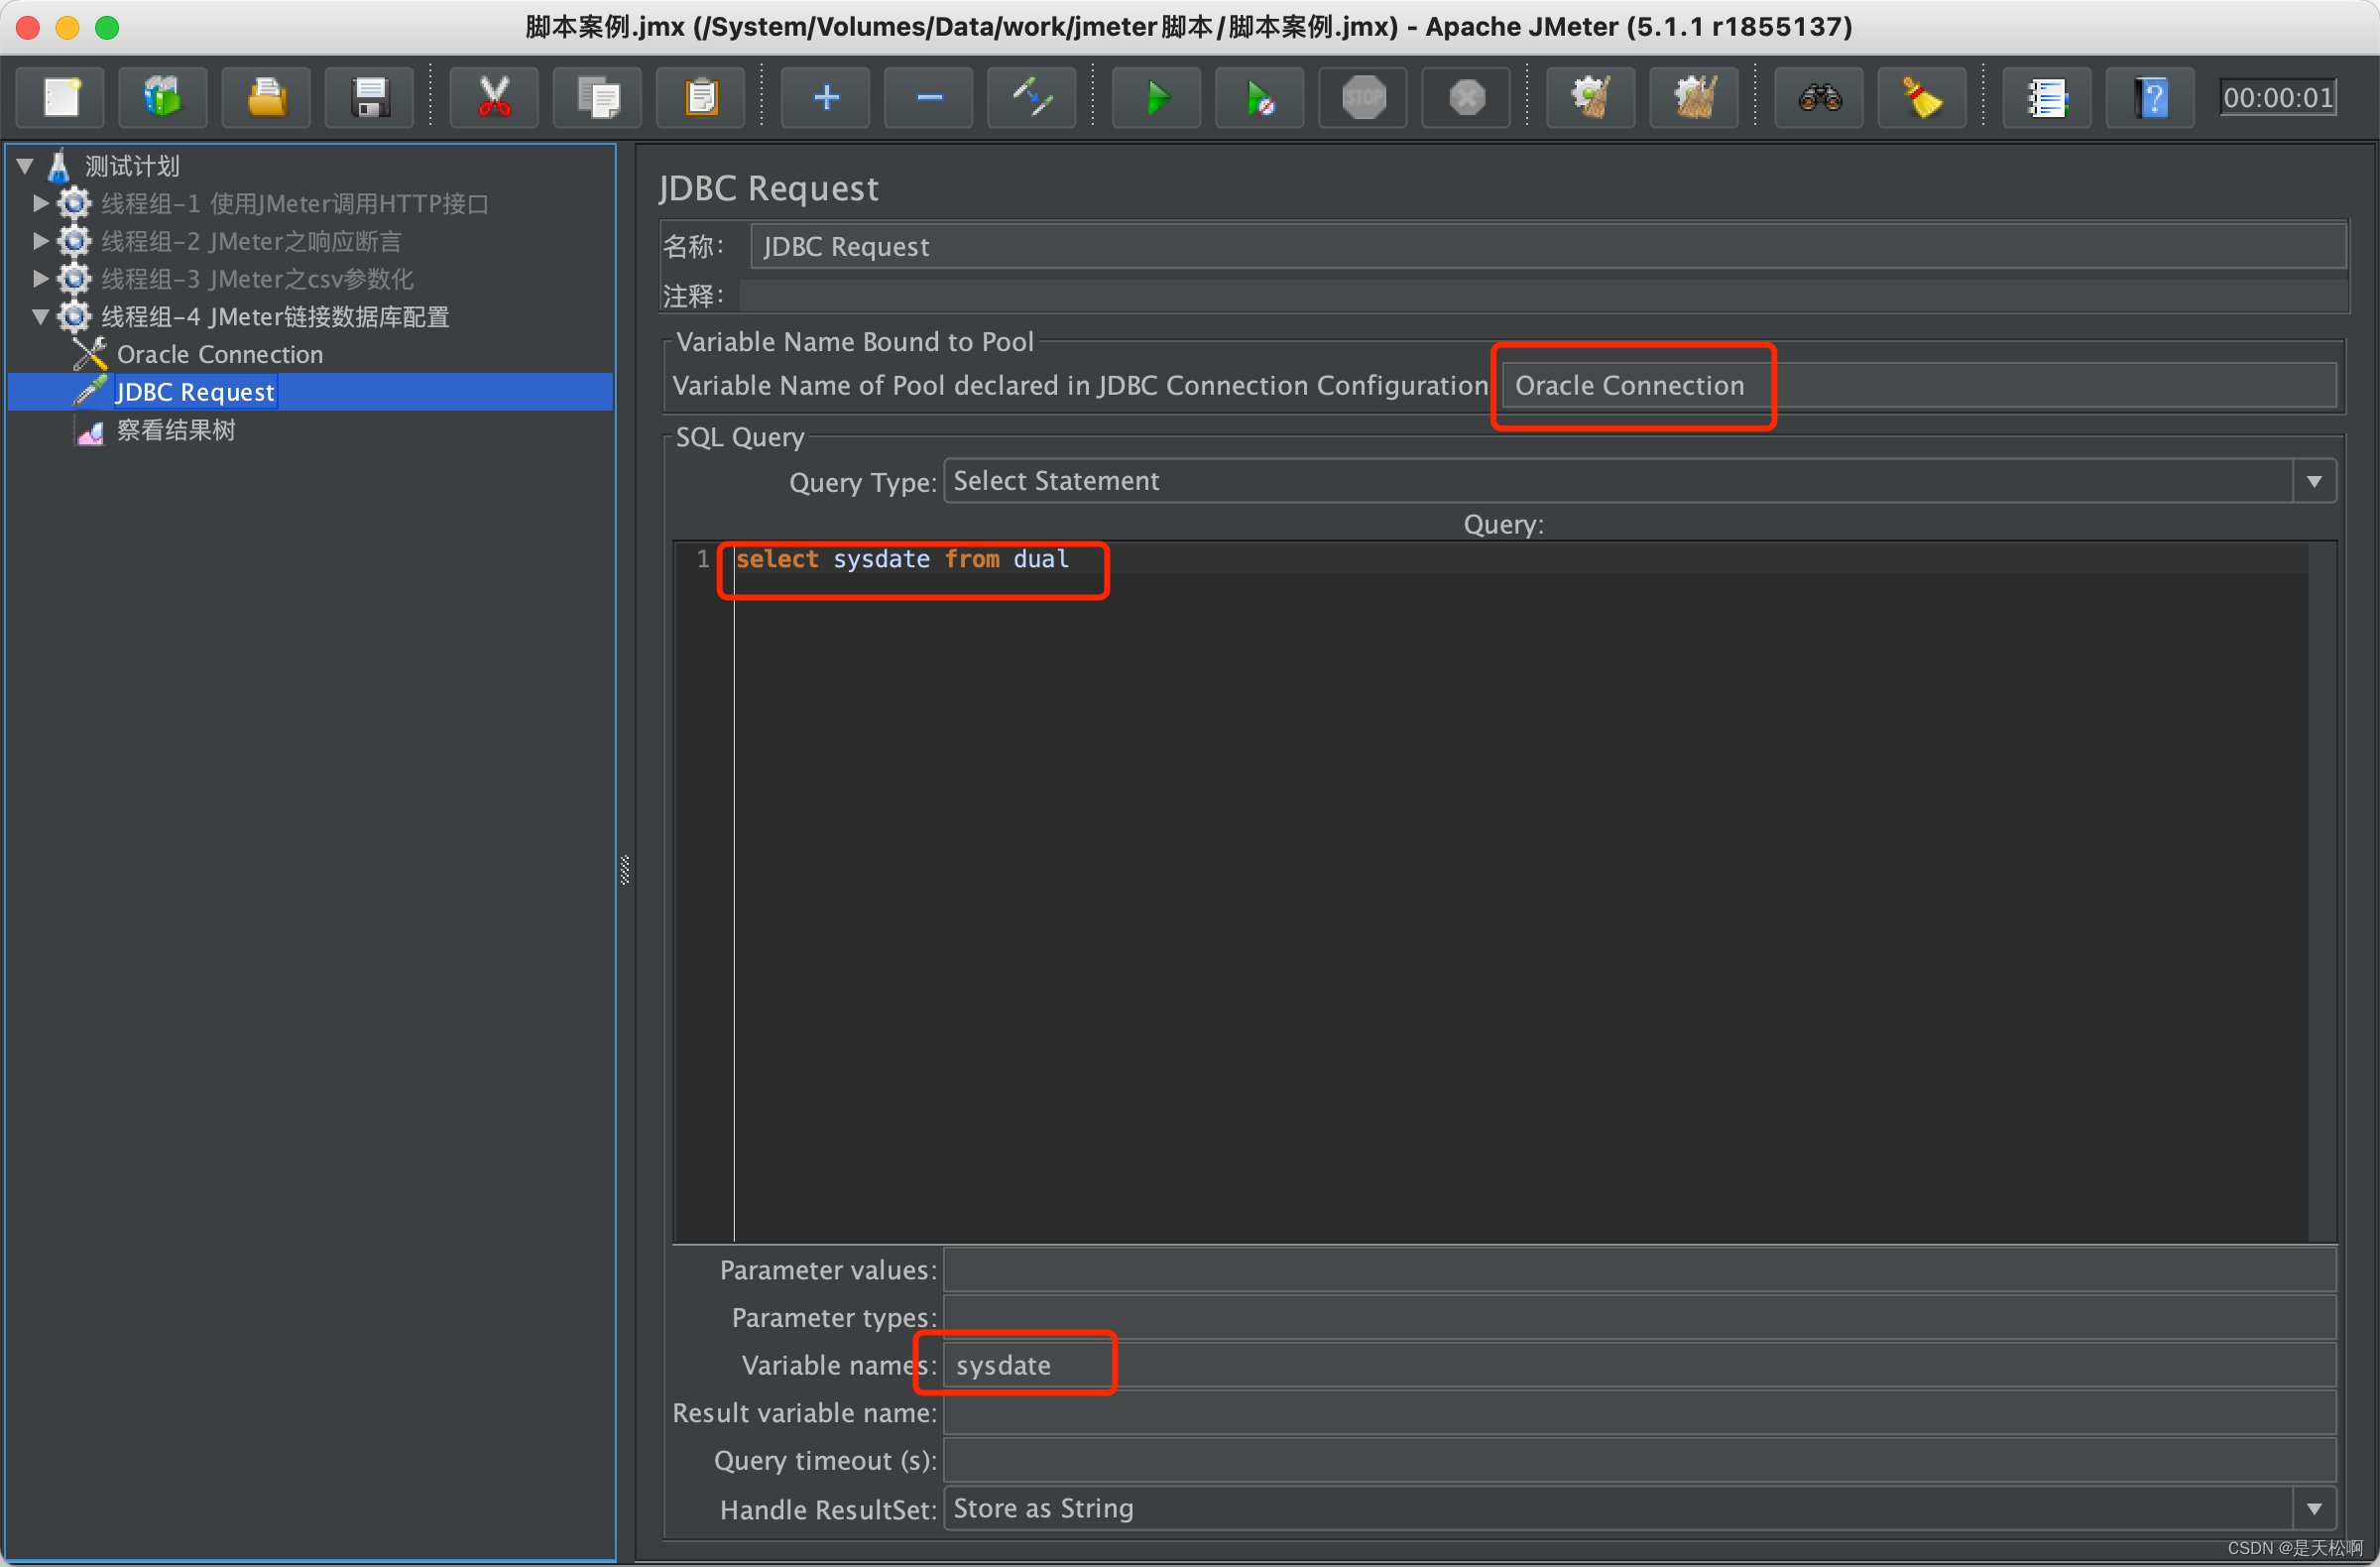Expand 线程组-1 使用JMeter调用HTTP接口
The width and height of the screenshot is (2380, 1567).
pyautogui.click(x=41, y=203)
